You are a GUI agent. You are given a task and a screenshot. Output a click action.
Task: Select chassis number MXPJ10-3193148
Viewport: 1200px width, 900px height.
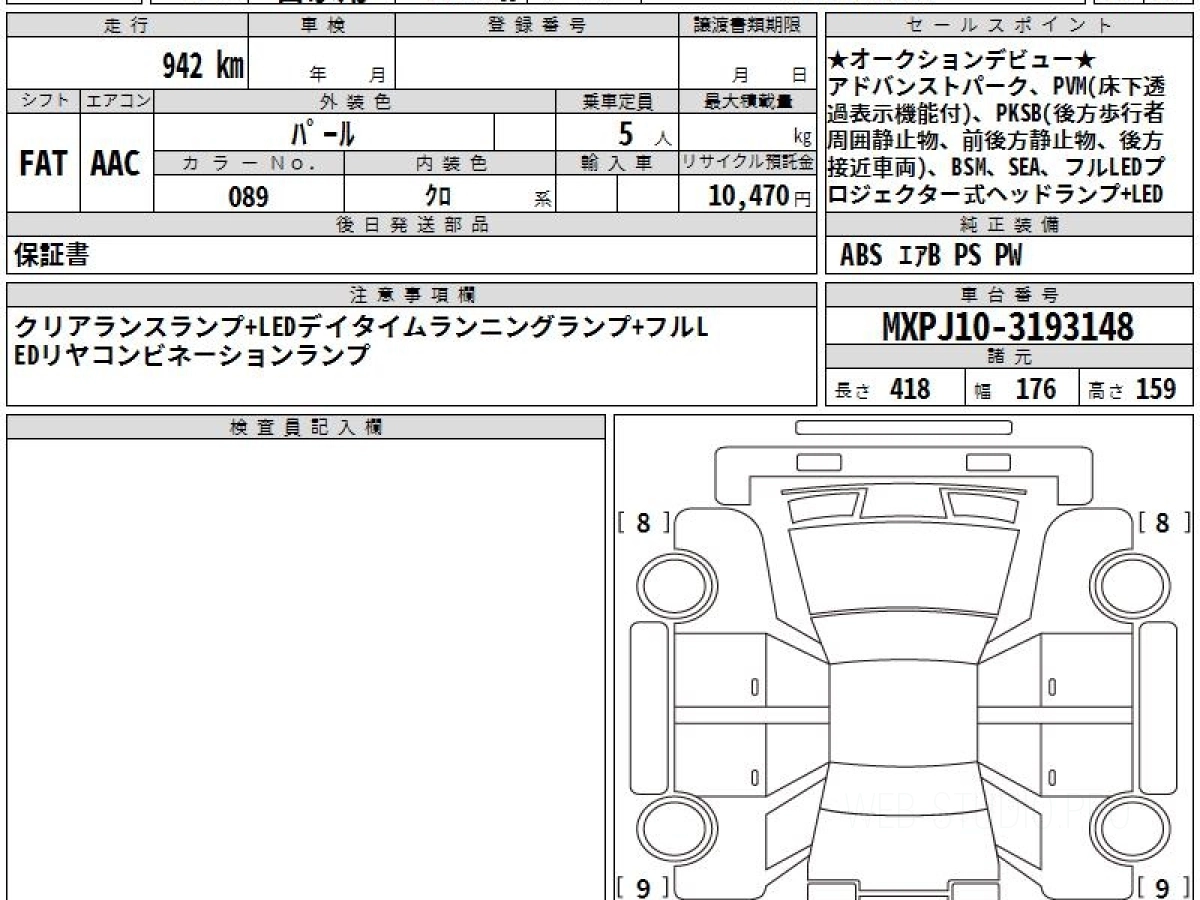[1008, 327]
